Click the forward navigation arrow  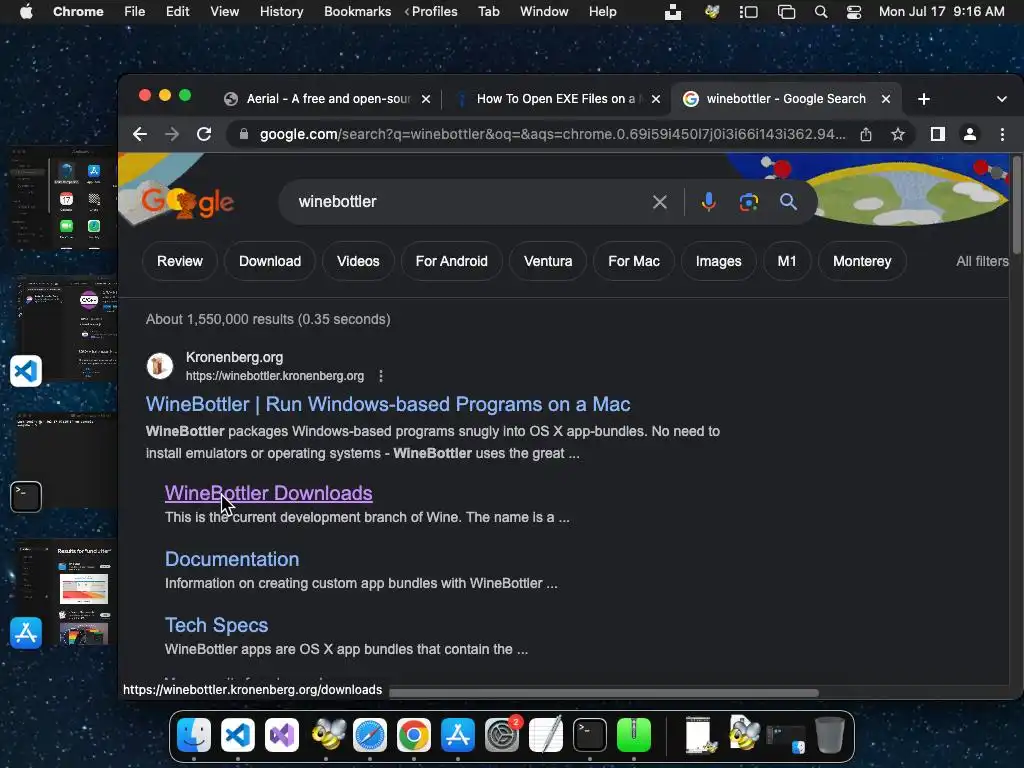[x=172, y=134]
